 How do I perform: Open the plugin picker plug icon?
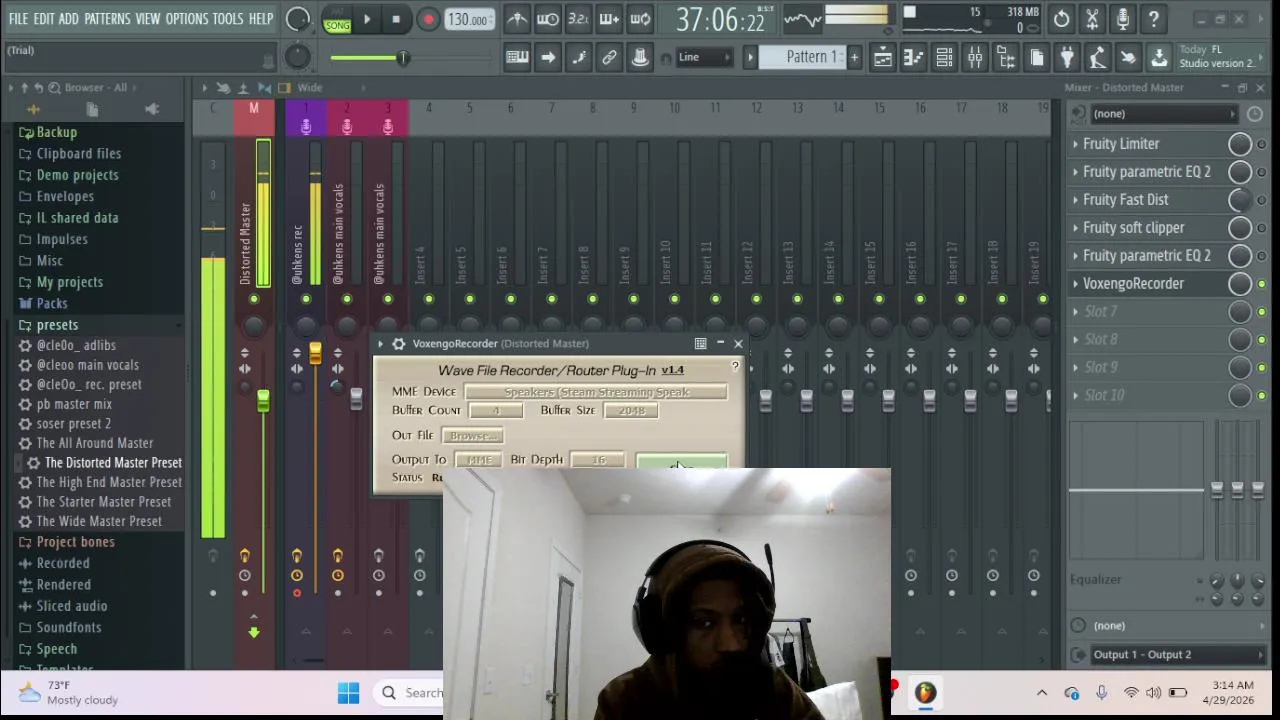pyautogui.click(x=1067, y=58)
